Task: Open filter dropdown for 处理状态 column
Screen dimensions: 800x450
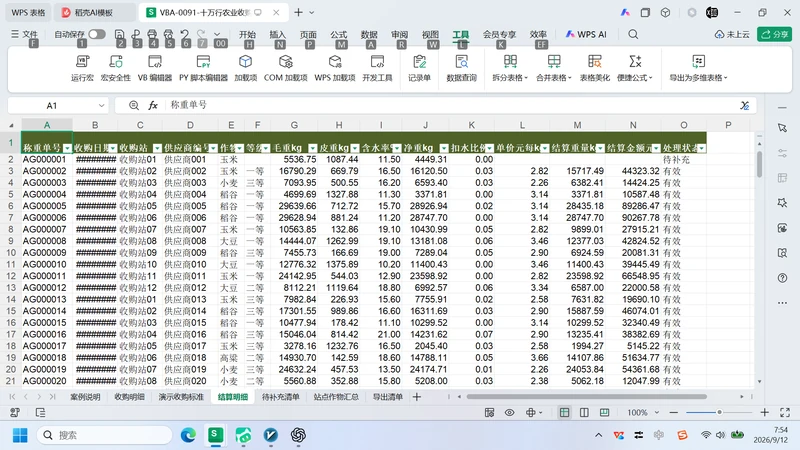Action: point(702,148)
